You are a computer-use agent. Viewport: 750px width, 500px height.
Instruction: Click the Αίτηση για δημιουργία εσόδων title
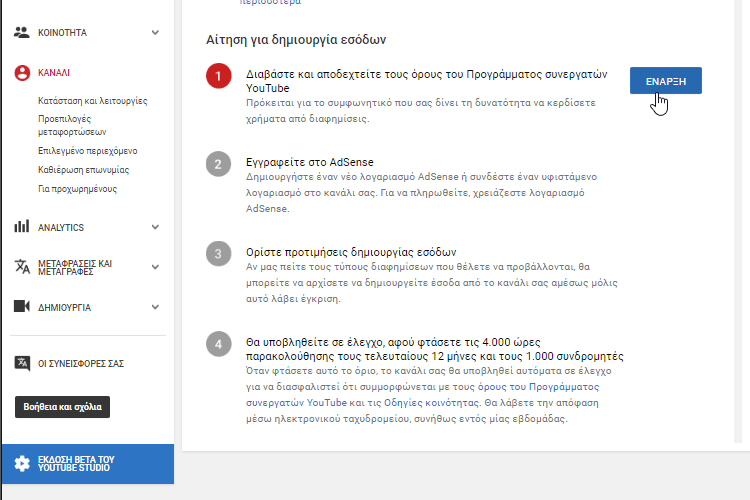coord(296,40)
